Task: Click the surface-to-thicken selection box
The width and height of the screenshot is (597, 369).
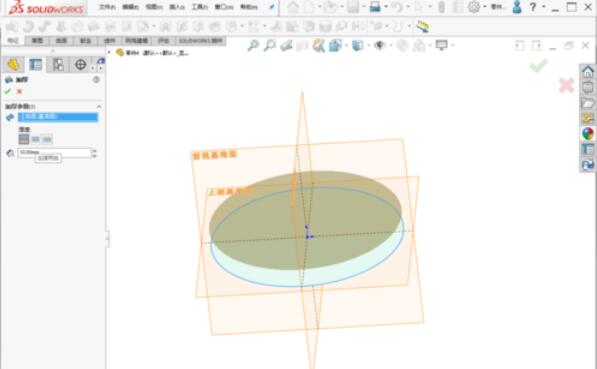Action: [x=58, y=117]
